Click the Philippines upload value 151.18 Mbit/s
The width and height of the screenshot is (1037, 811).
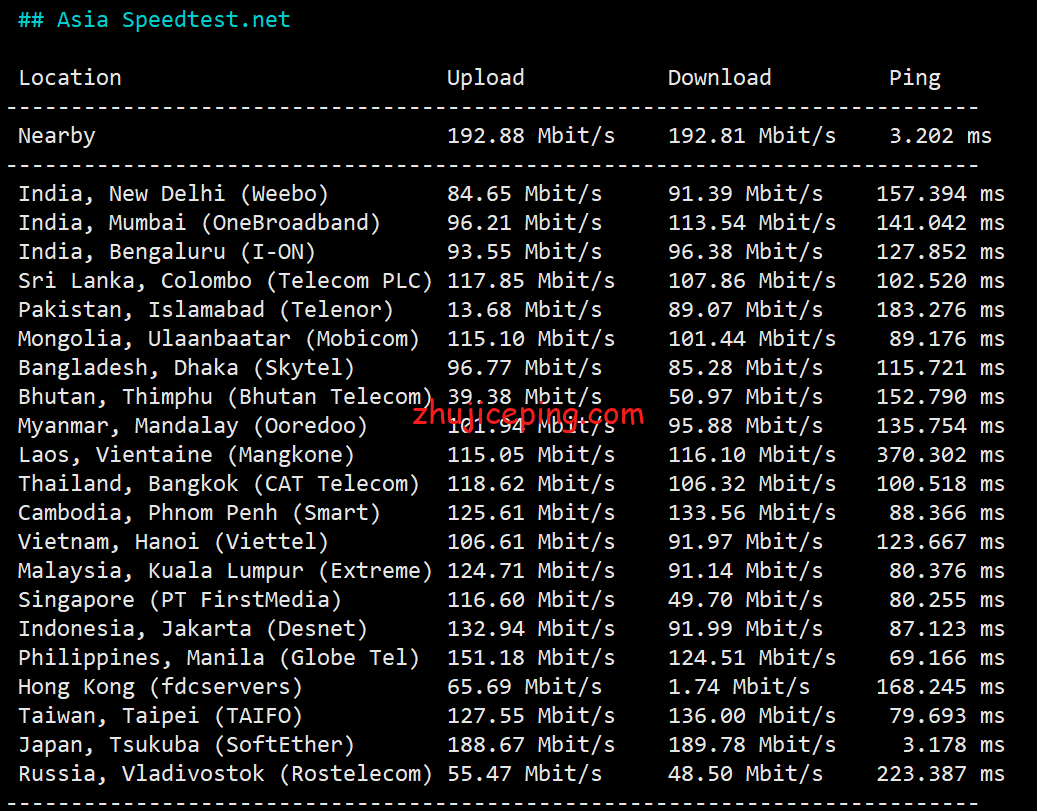point(530,658)
